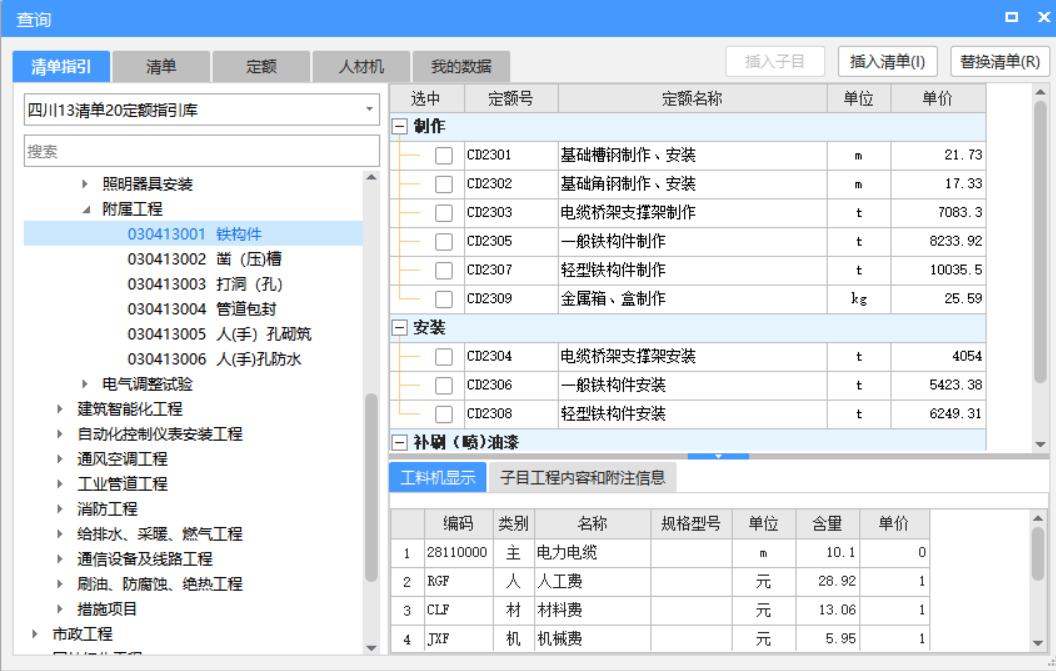The image size is (1056, 671).
Task: Expand the 消防工程 node
Action: [x=60, y=509]
